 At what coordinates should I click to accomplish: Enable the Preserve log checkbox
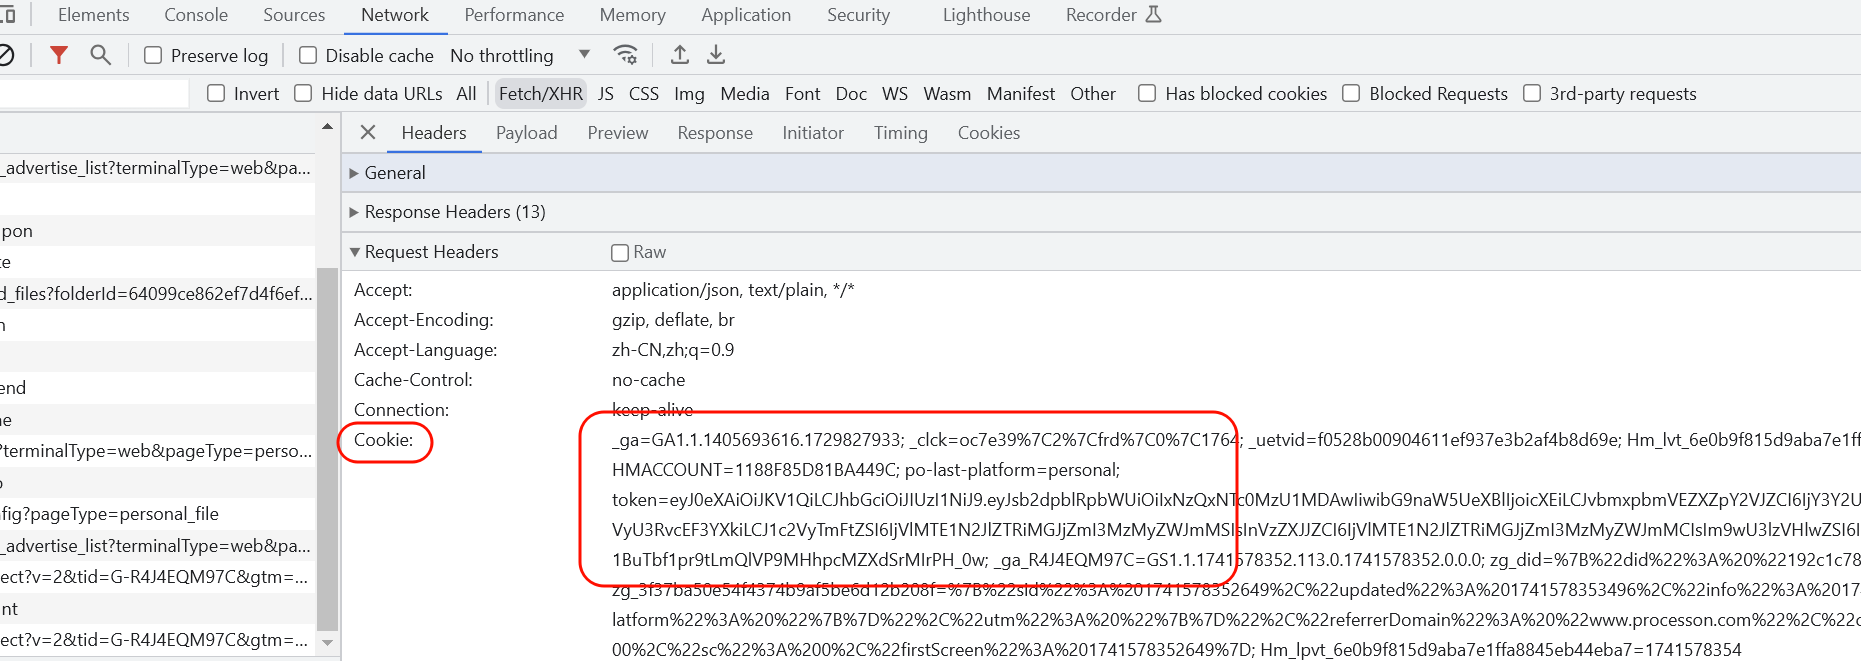(x=153, y=56)
